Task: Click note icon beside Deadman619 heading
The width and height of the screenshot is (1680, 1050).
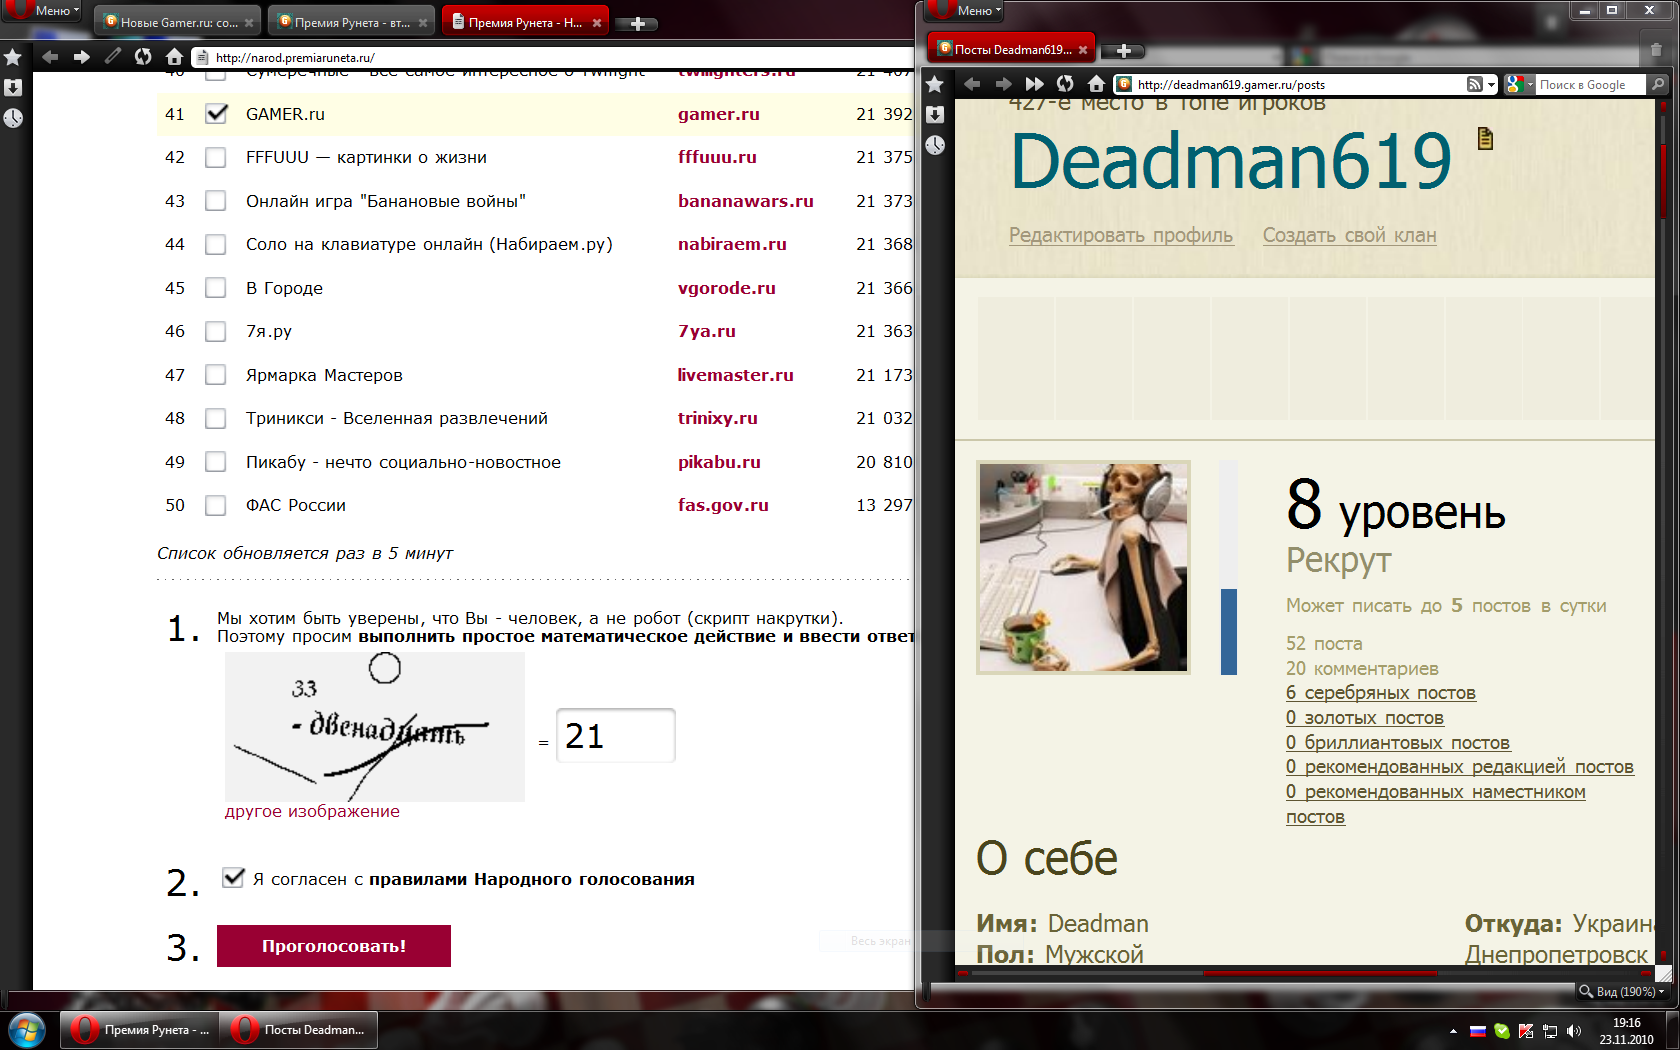Action: (1485, 139)
